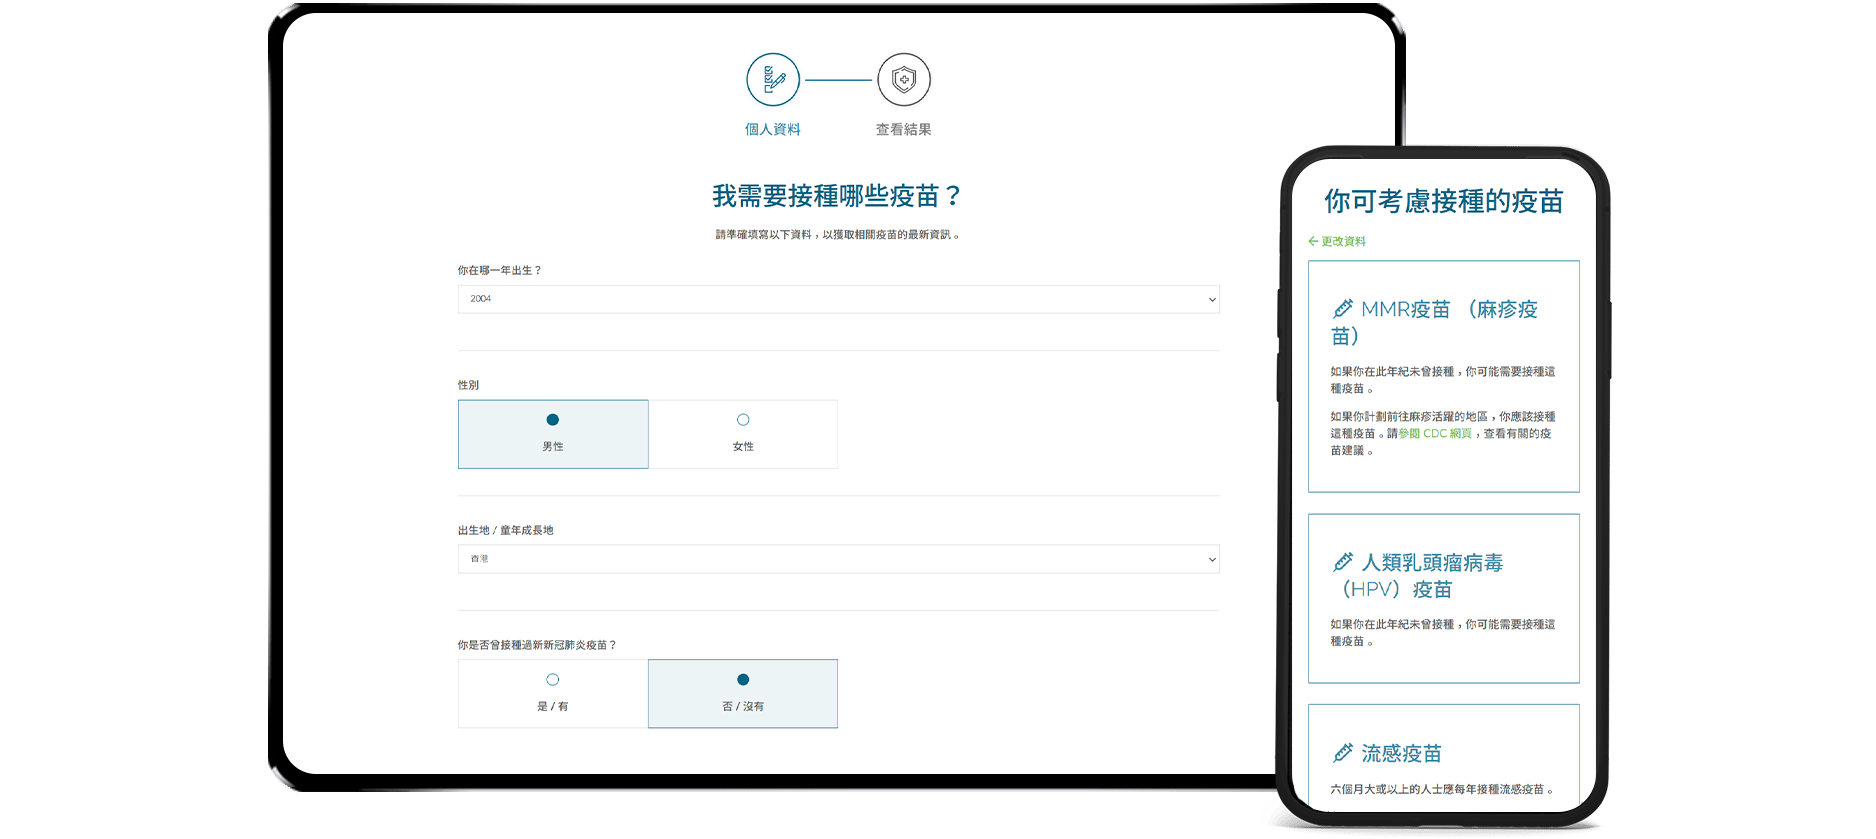Click the back arrow icon beside 更改資料
The width and height of the screenshot is (1876, 839).
(1313, 241)
